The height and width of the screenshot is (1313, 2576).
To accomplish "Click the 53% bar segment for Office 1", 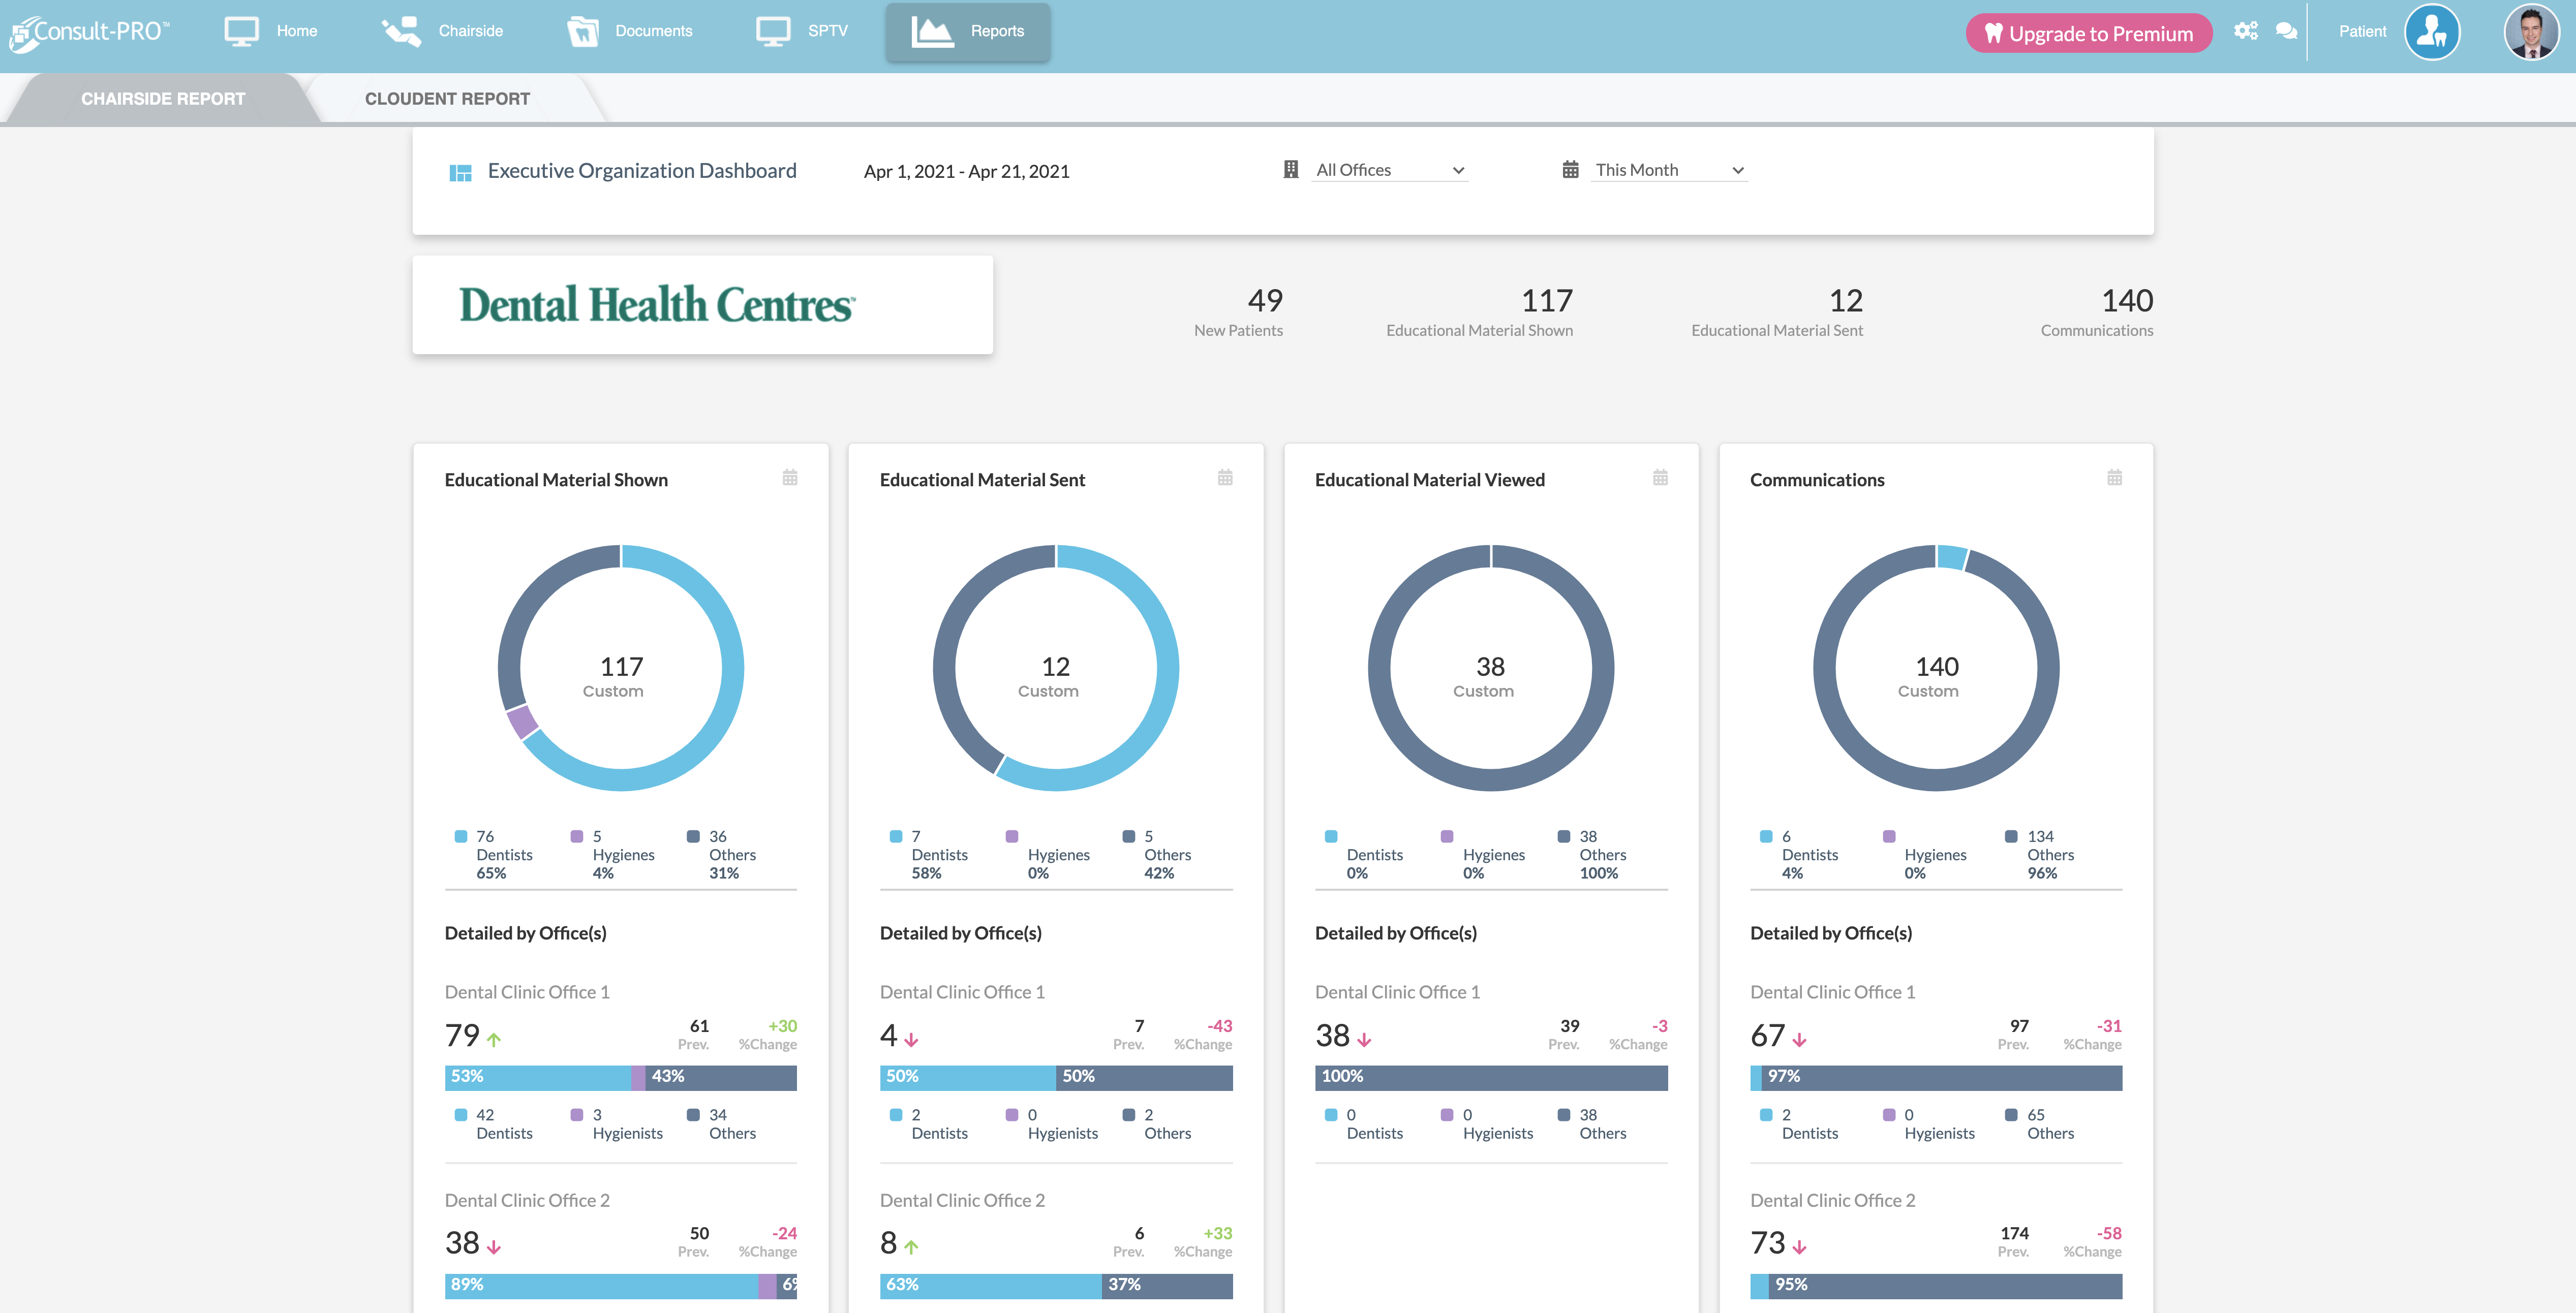I will click(x=538, y=1077).
